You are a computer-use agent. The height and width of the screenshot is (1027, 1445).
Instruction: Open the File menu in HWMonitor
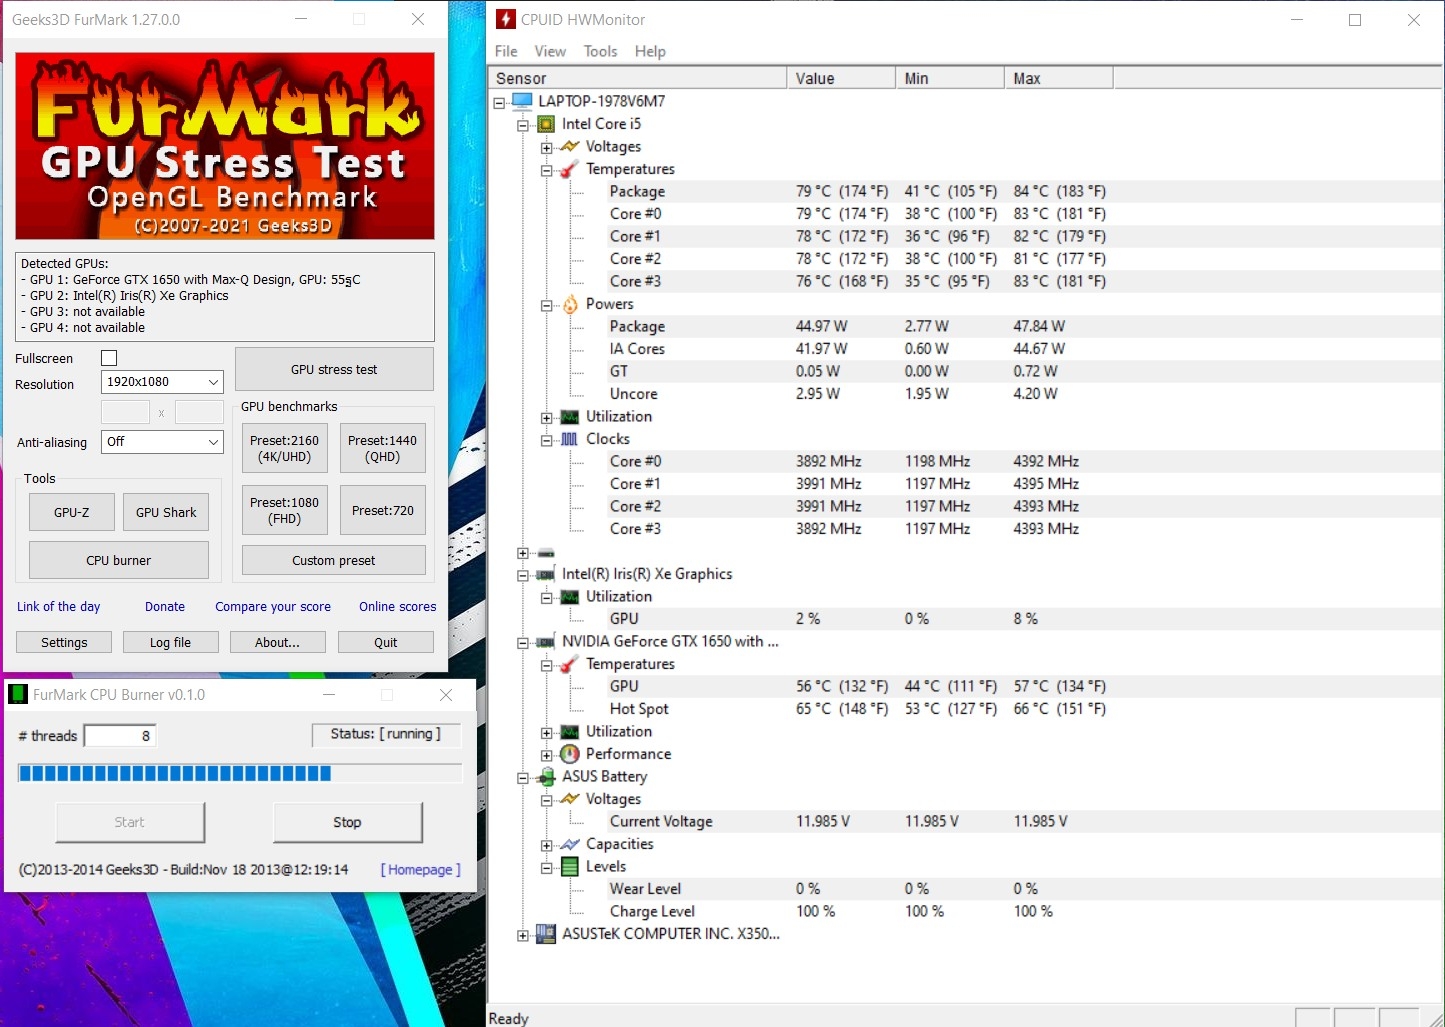click(x=506, y=51)
